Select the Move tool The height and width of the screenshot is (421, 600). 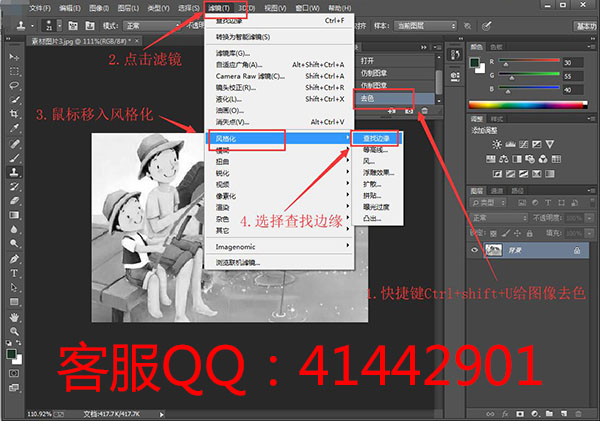[x=14, y=57]
